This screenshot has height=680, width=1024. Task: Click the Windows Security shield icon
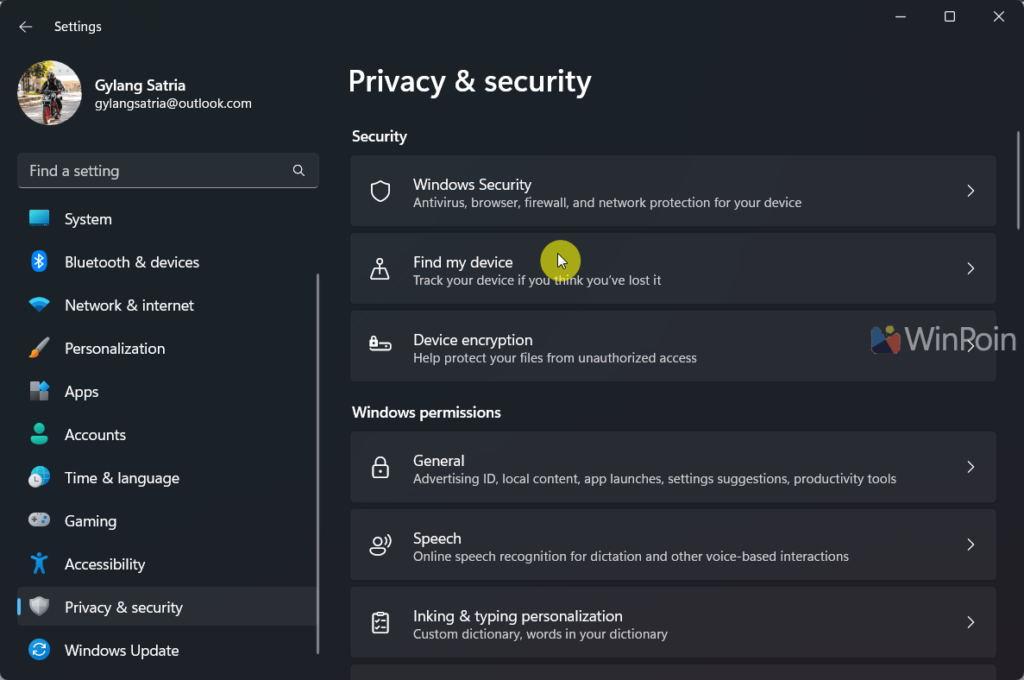(x=380, y=191)
